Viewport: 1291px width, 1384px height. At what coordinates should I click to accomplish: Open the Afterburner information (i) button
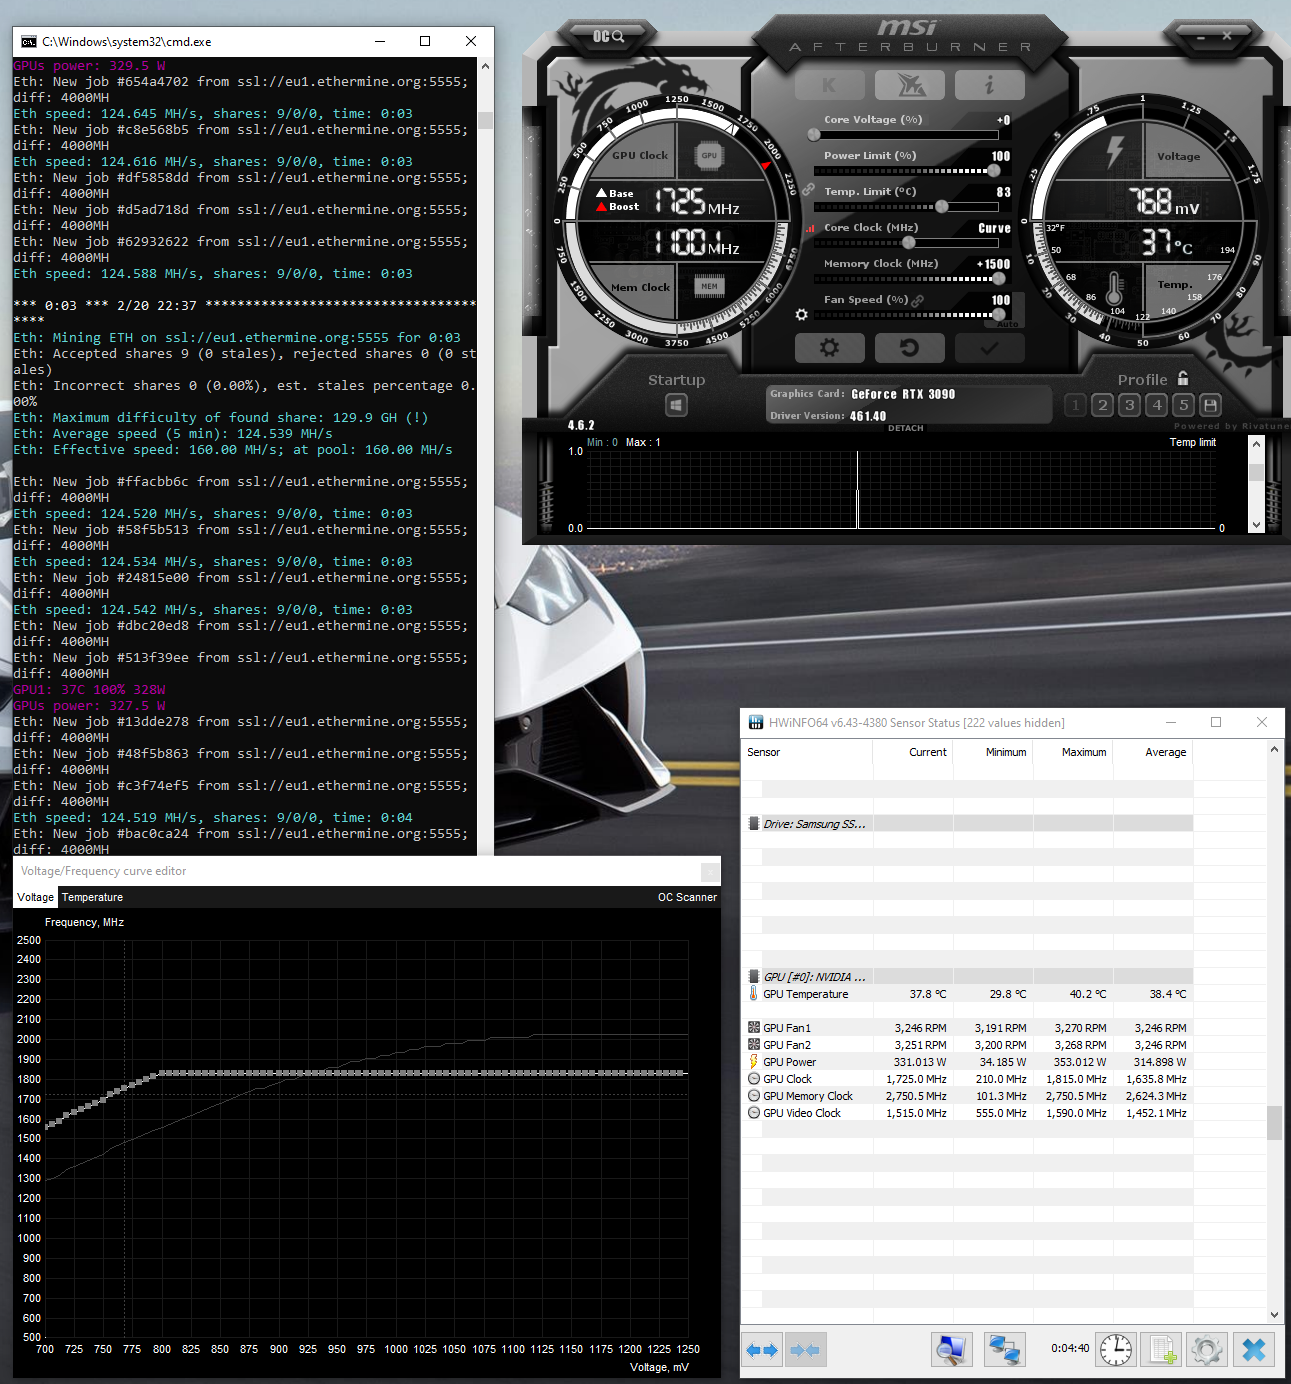click(989, 85)
